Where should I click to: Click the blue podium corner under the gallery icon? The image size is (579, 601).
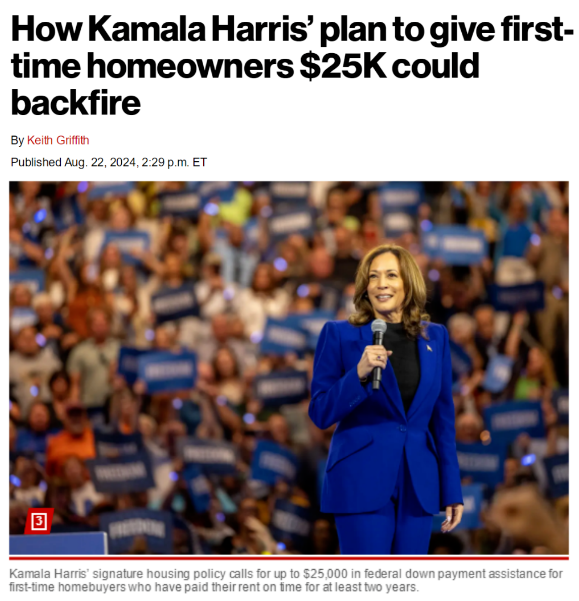(x=57, y=543)
